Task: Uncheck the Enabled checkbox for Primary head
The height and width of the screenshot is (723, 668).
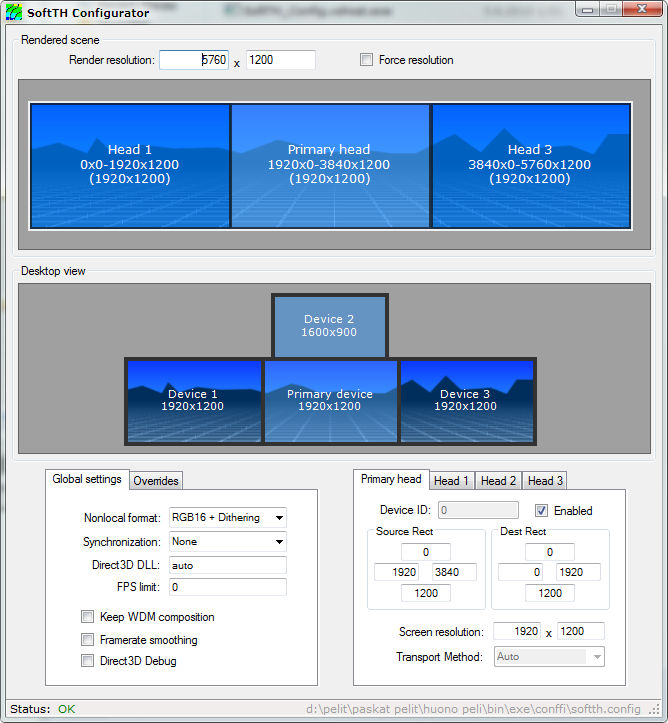Action: [x=541, y=510]
